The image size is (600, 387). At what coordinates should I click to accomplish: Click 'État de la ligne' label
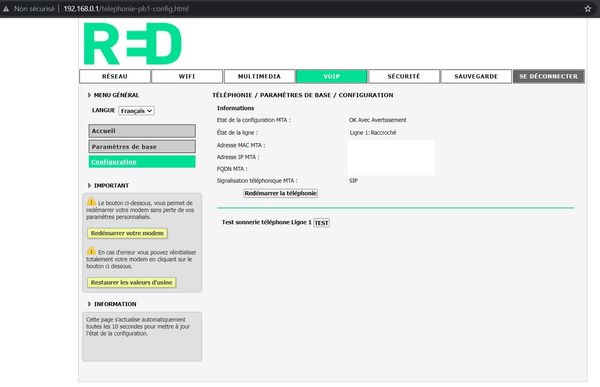[237, 132]
